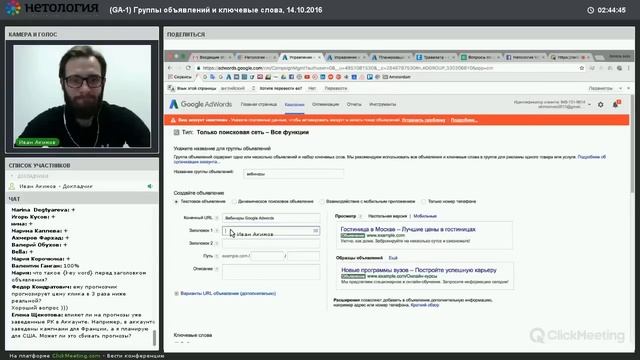This screenshot has height=360, width=640.
Task: Click the icon inside Заголовок 1 field
Action: click(315, 231)
